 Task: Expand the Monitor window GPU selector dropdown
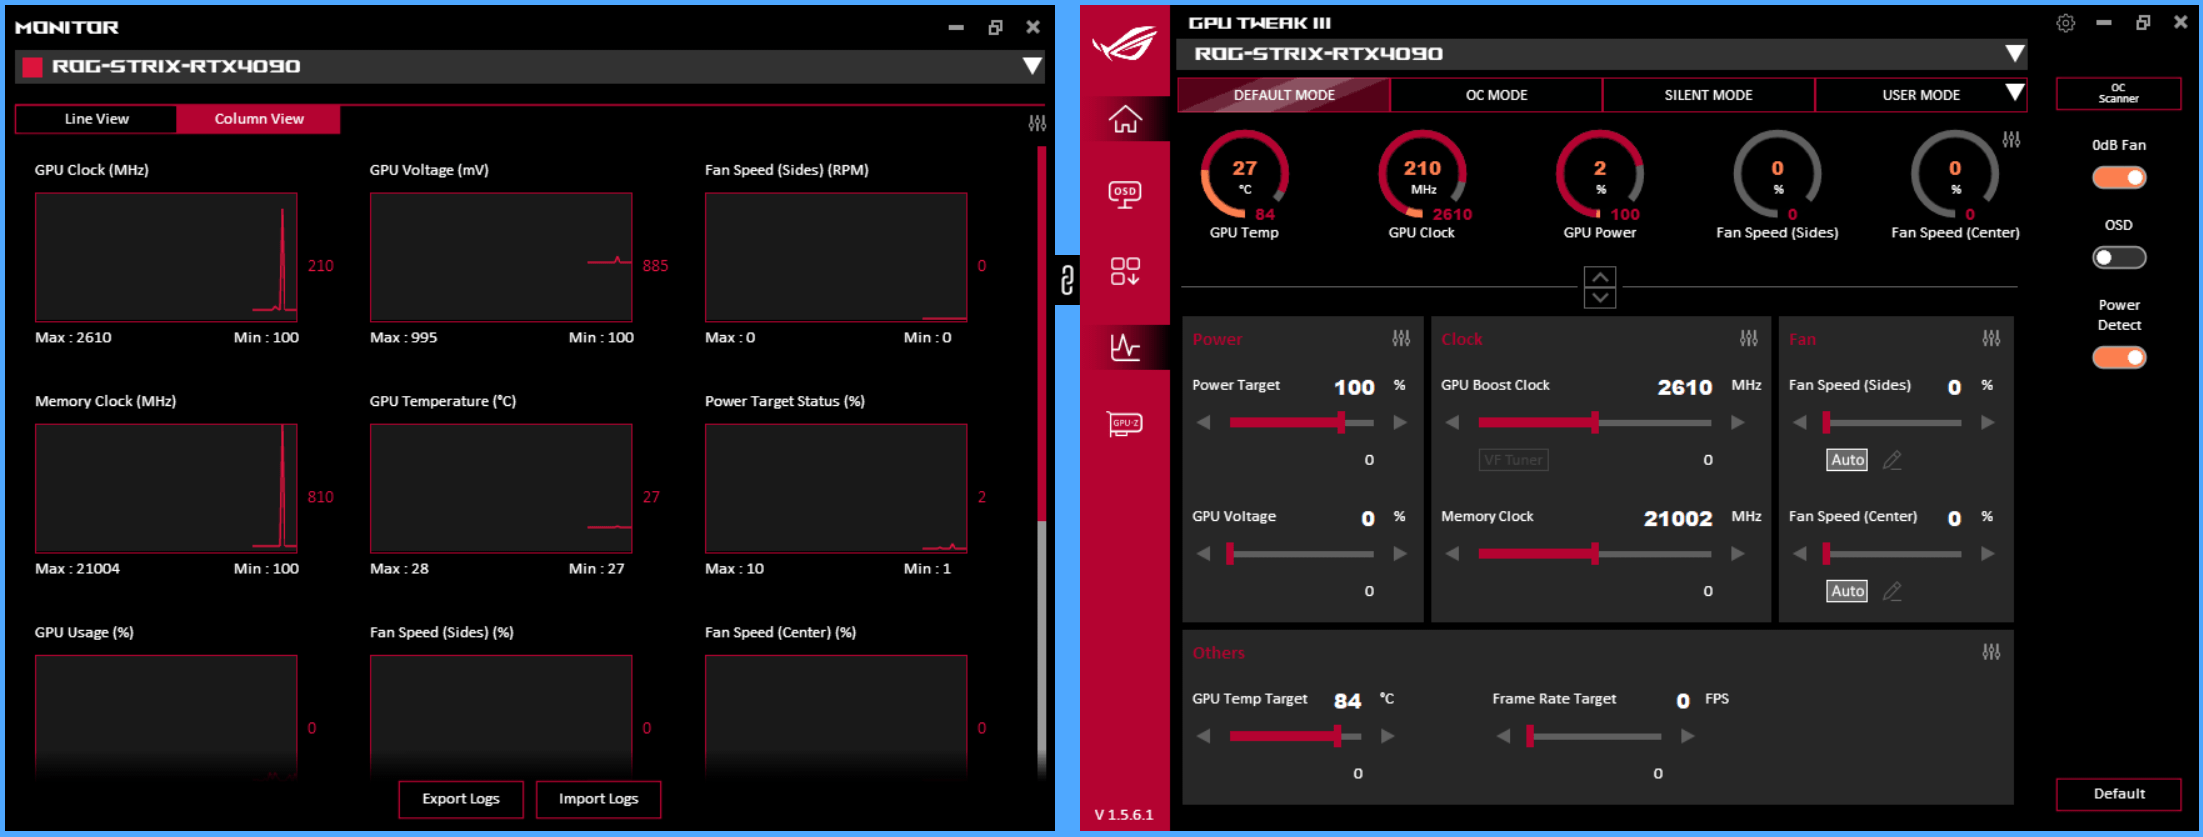pyautogui.click(x=1032, y=67)
